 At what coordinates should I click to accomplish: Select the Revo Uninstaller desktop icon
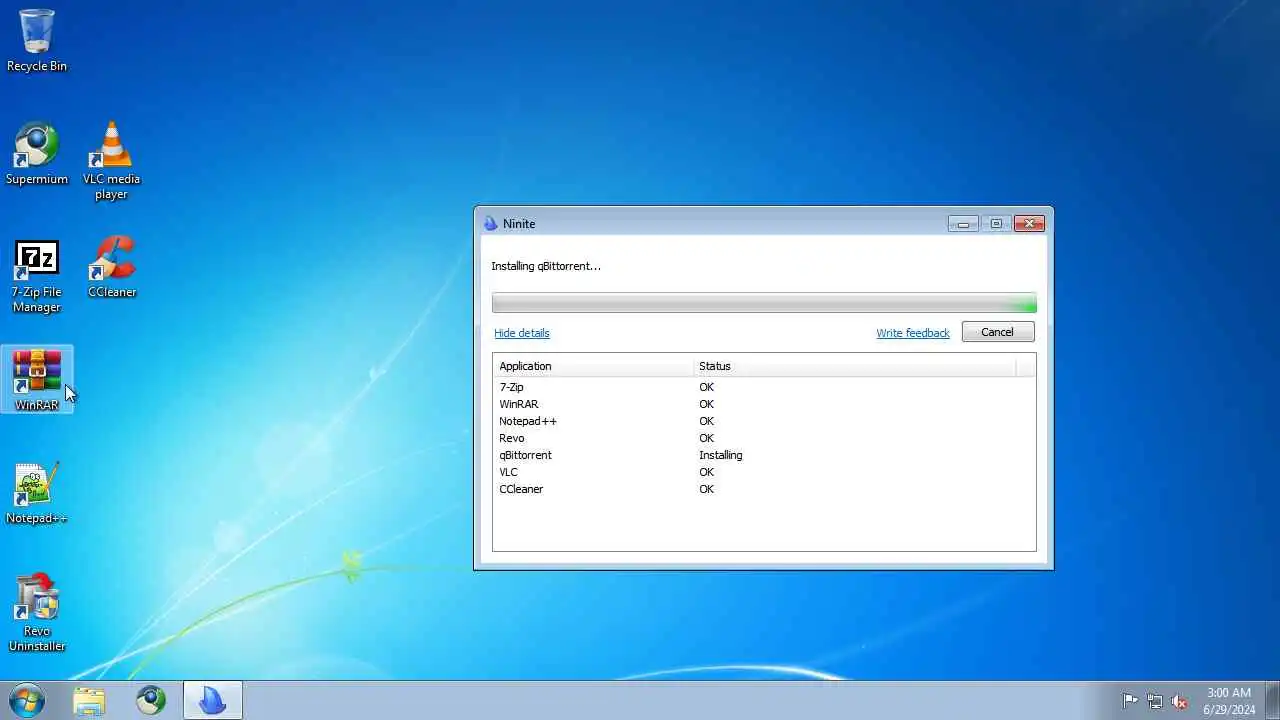37,612
